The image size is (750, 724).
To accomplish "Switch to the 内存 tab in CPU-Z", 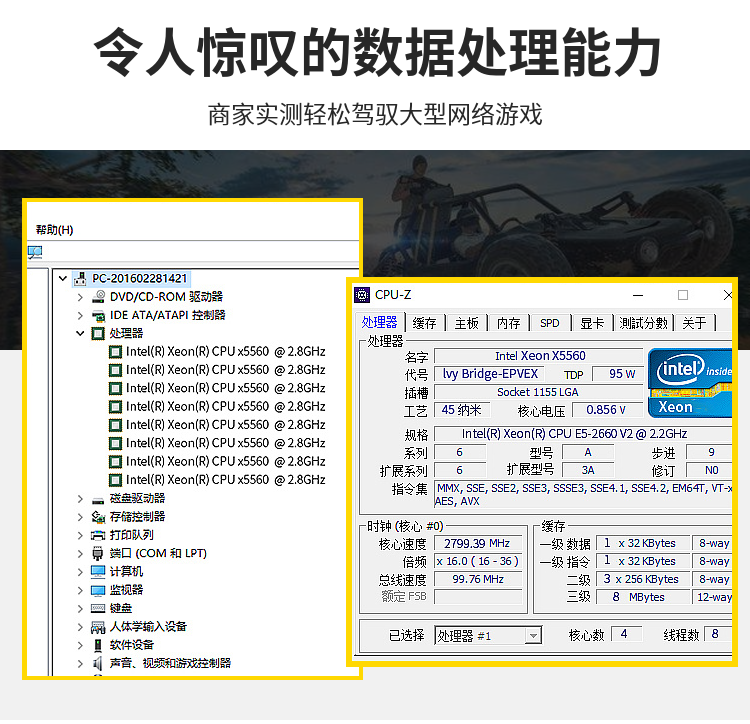I will pos(508,323).
